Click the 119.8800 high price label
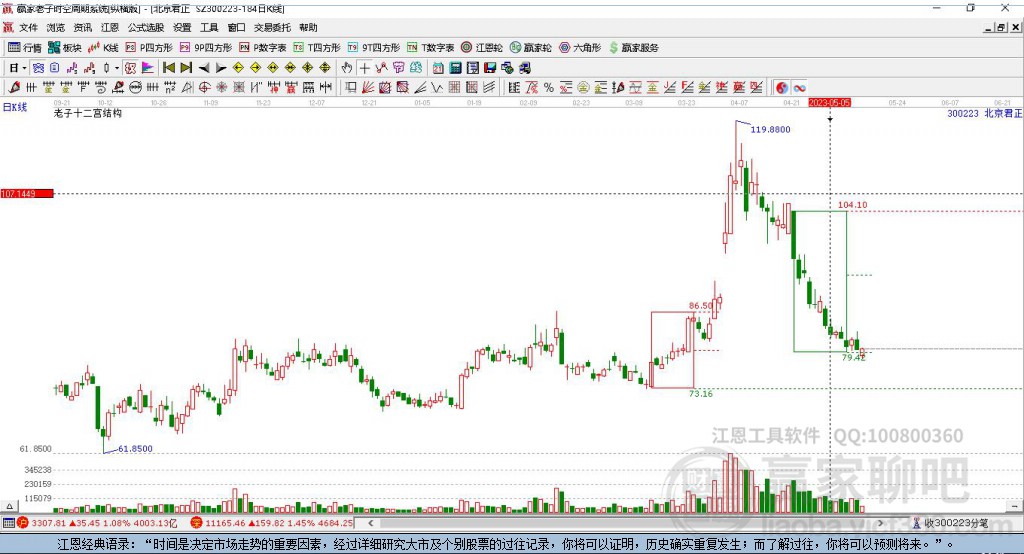Screen dimensions: 1024x554 coord(771,129)
